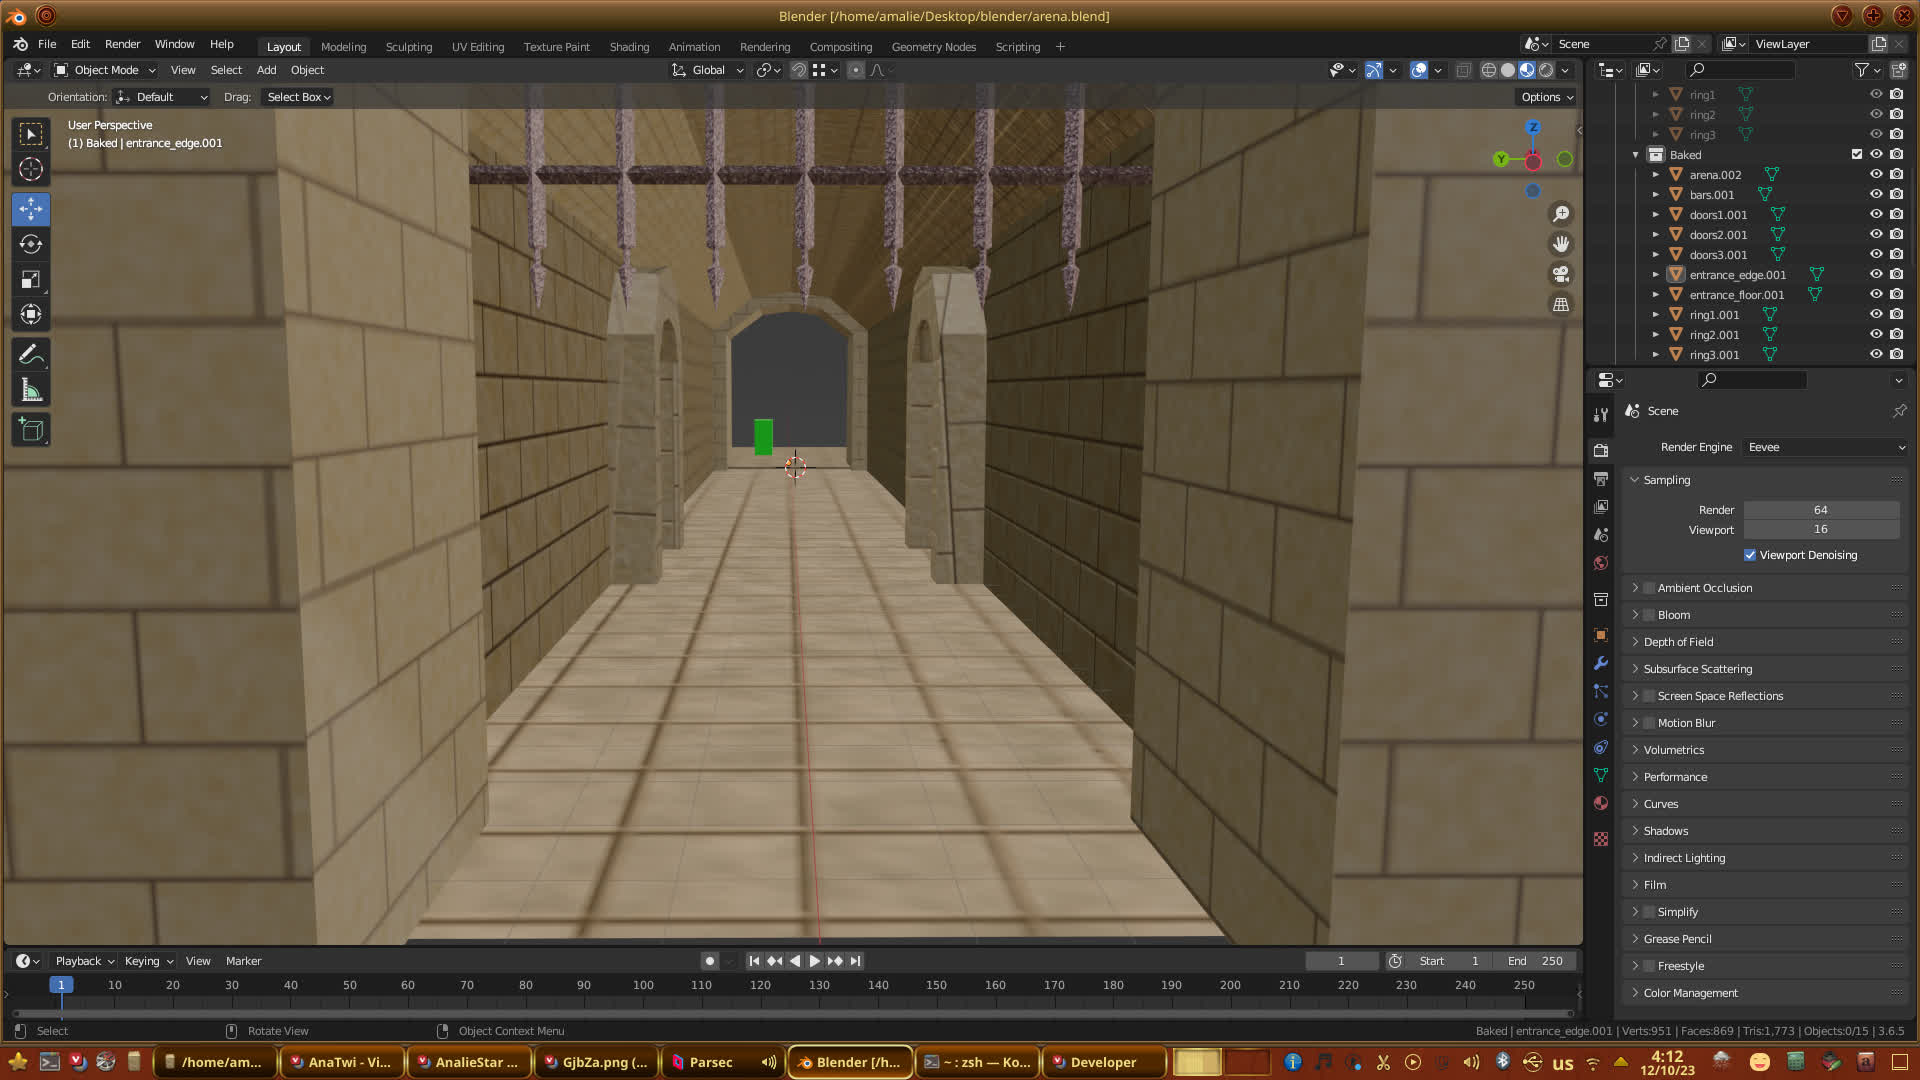Screen dimensions: 1920x1080
Task: Select the Scale tool in the toolbar
Action: 31,280
